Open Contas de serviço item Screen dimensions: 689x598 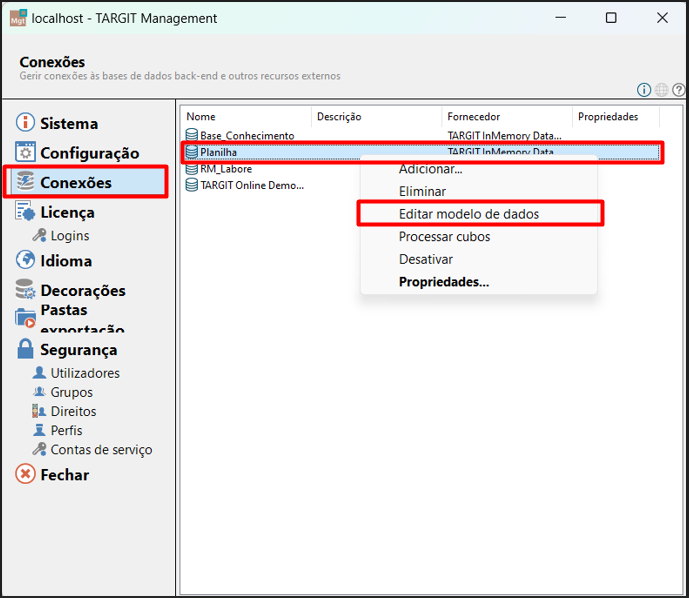tap(102, 449)
